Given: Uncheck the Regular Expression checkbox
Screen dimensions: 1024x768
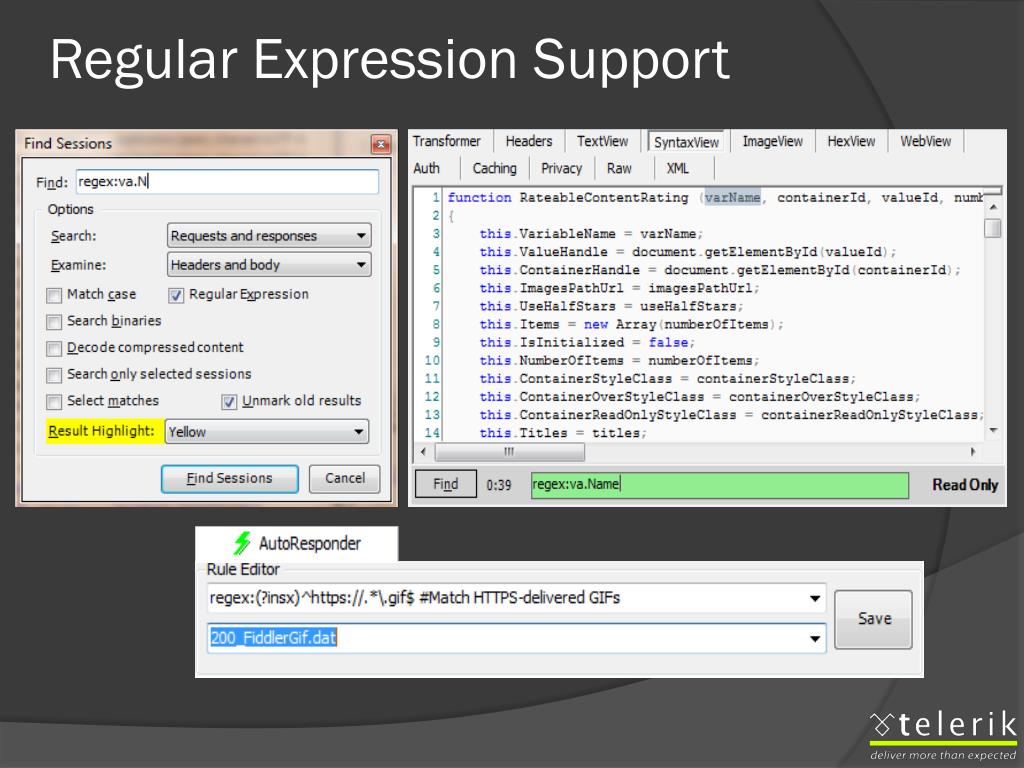Looking at the screenshot, I should click(x=176, y=295).
